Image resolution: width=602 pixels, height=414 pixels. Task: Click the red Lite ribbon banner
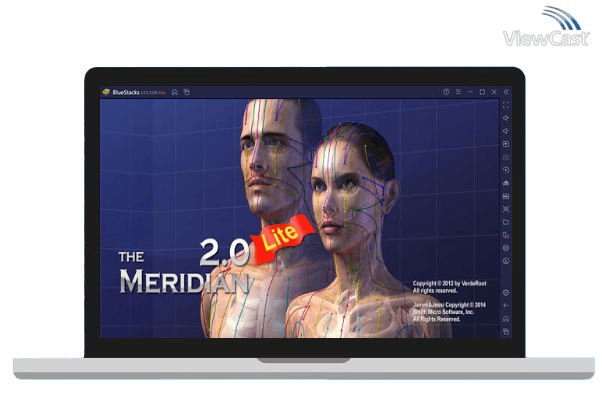tap(283, 238)
